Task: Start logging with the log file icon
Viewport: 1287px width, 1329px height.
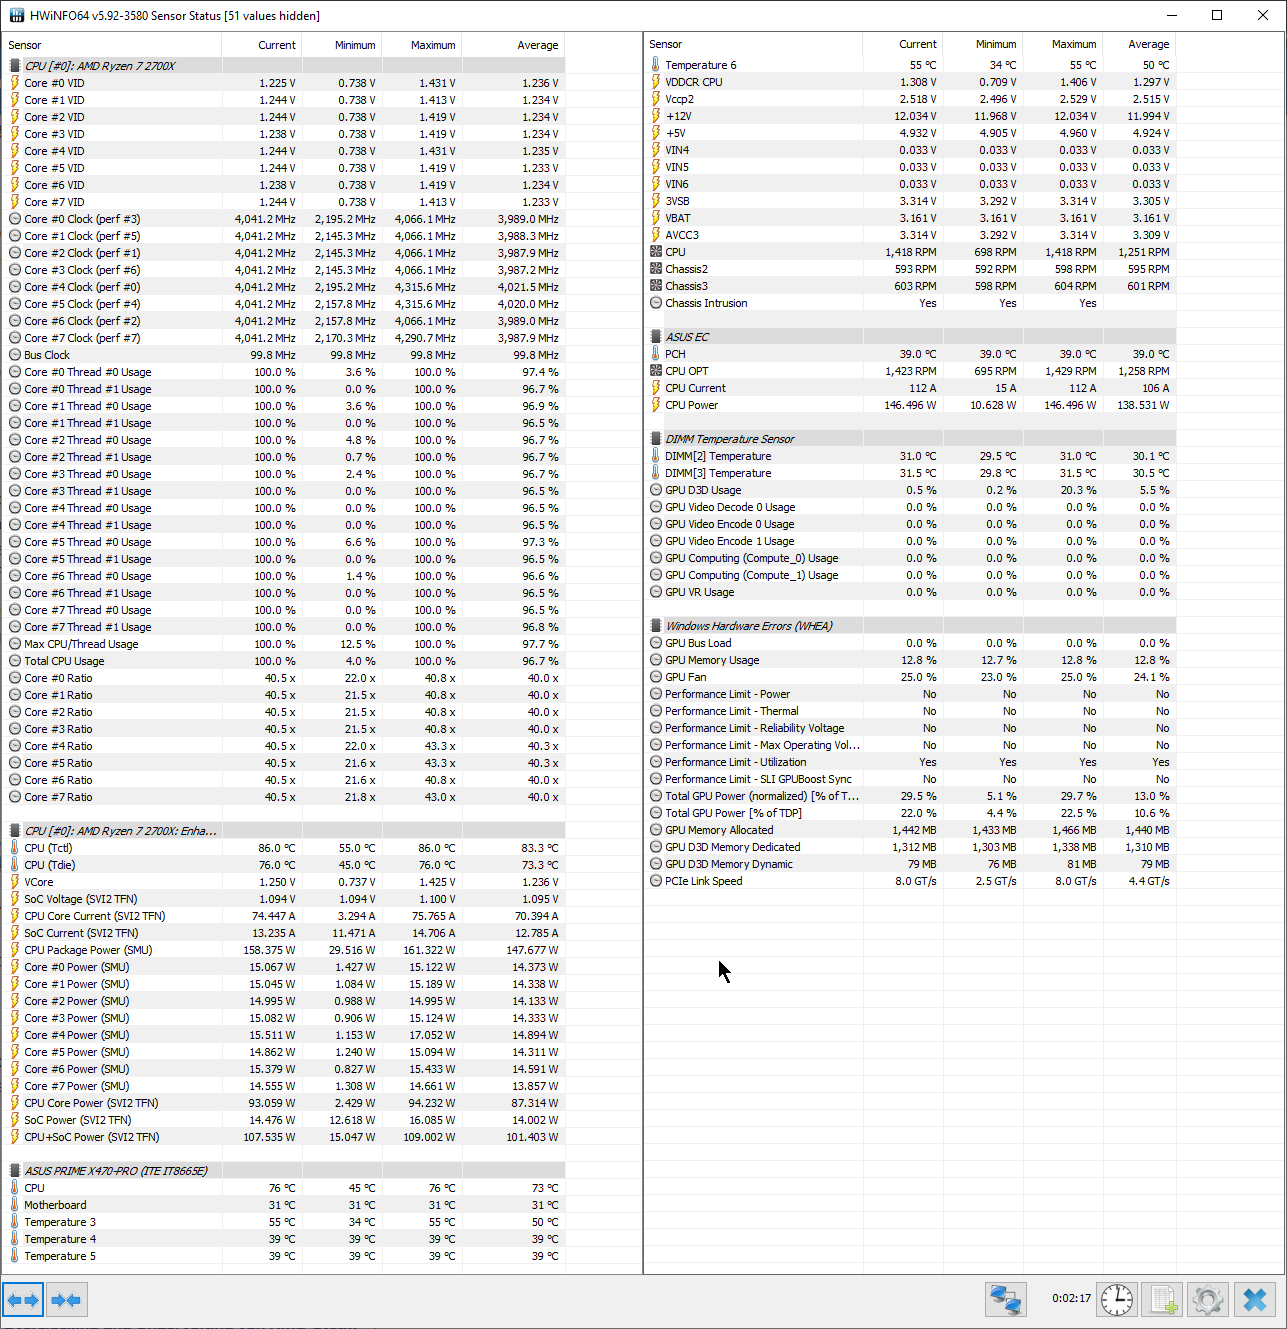Action: (1162, 1299)
